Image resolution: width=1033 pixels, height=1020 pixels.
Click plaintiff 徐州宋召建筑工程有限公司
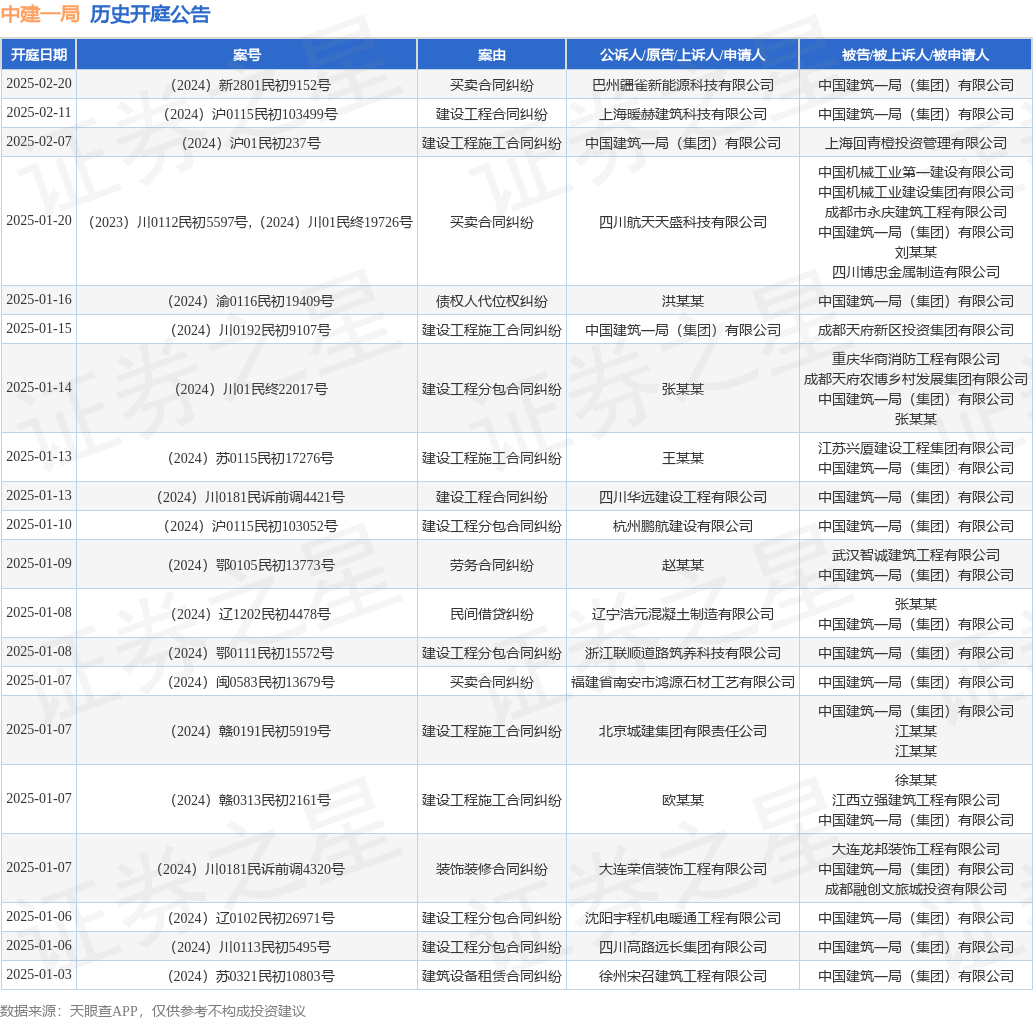tap(683, 975)
